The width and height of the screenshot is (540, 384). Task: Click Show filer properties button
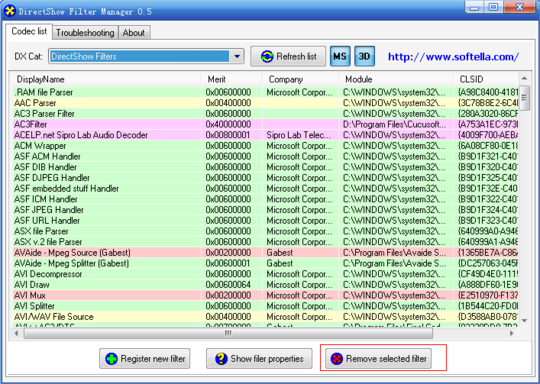point(259,359)
